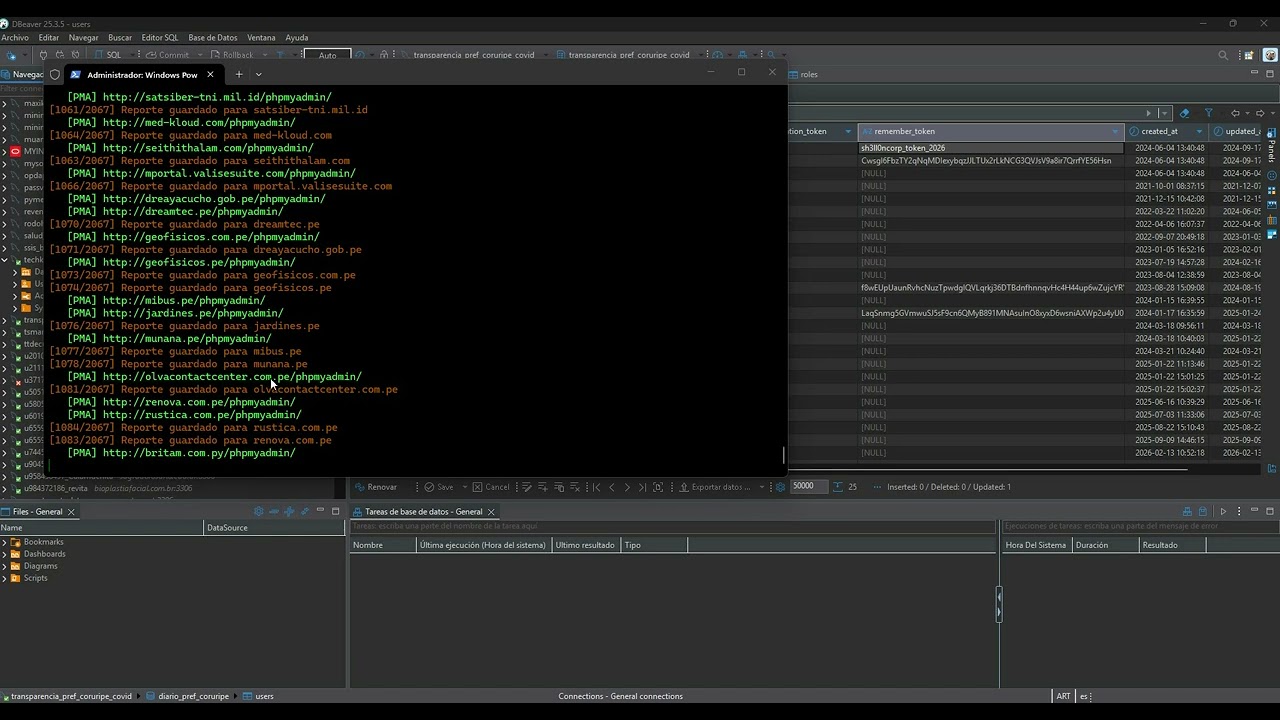Go to next row arrow icon
This screenshot has width=1280, height=720.
(x=627, y=487)
